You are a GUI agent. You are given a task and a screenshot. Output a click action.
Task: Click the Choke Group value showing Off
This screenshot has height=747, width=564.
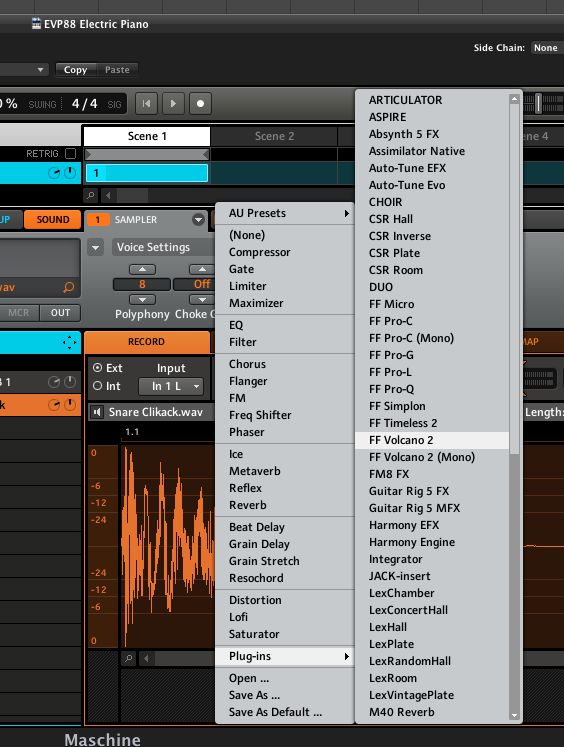pyautogui.click(x=195, y=285)
